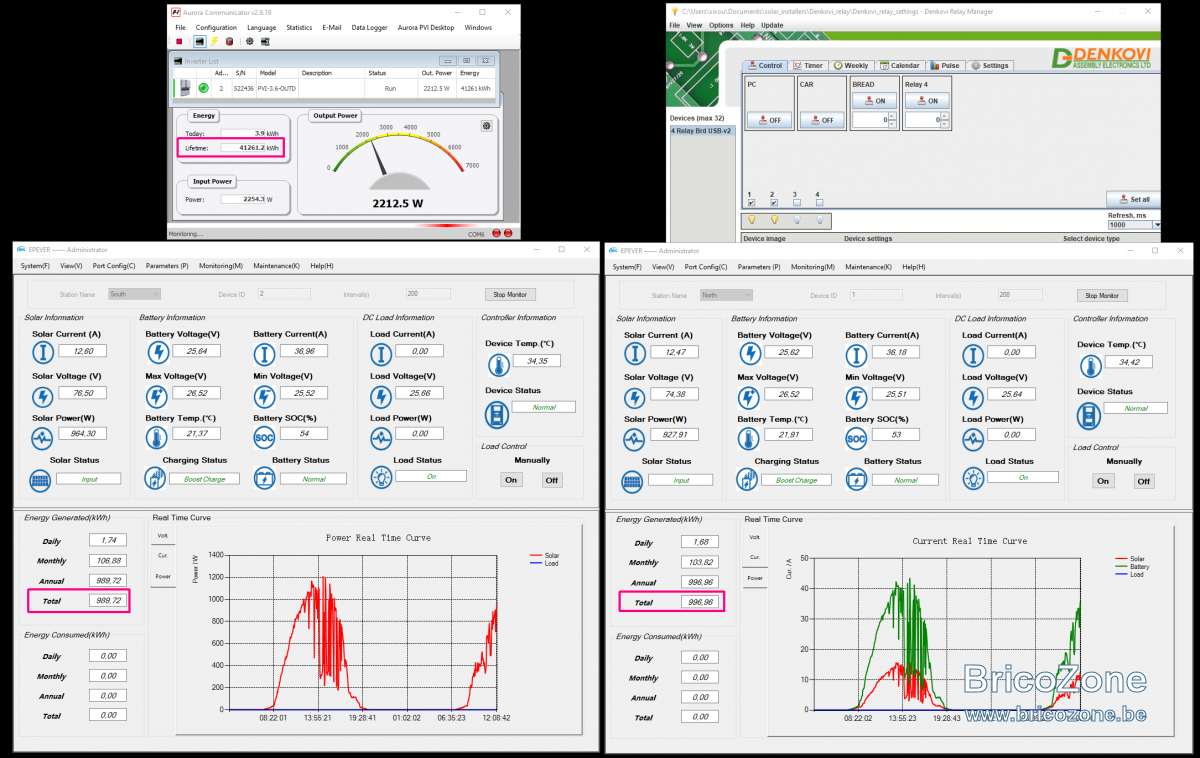Select the Power curve tab in North window
Image resolution: width=1200 pixels, height=758 pixels.
755,578
